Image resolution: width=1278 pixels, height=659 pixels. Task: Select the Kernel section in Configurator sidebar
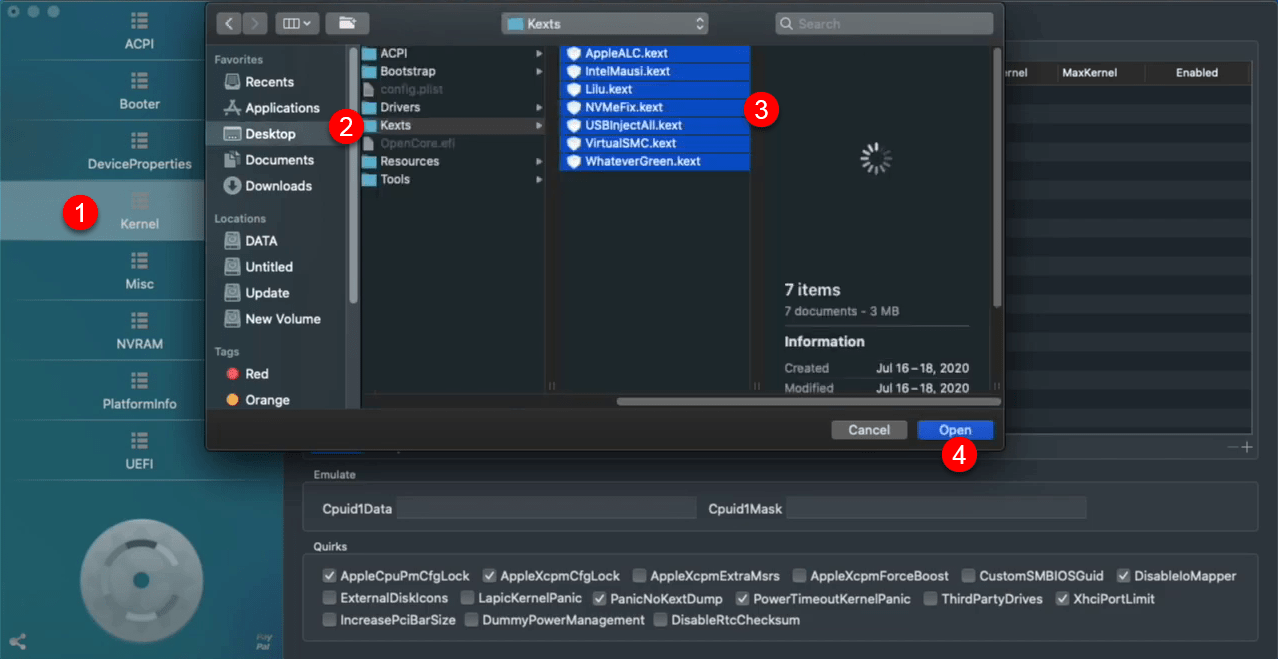139,211
